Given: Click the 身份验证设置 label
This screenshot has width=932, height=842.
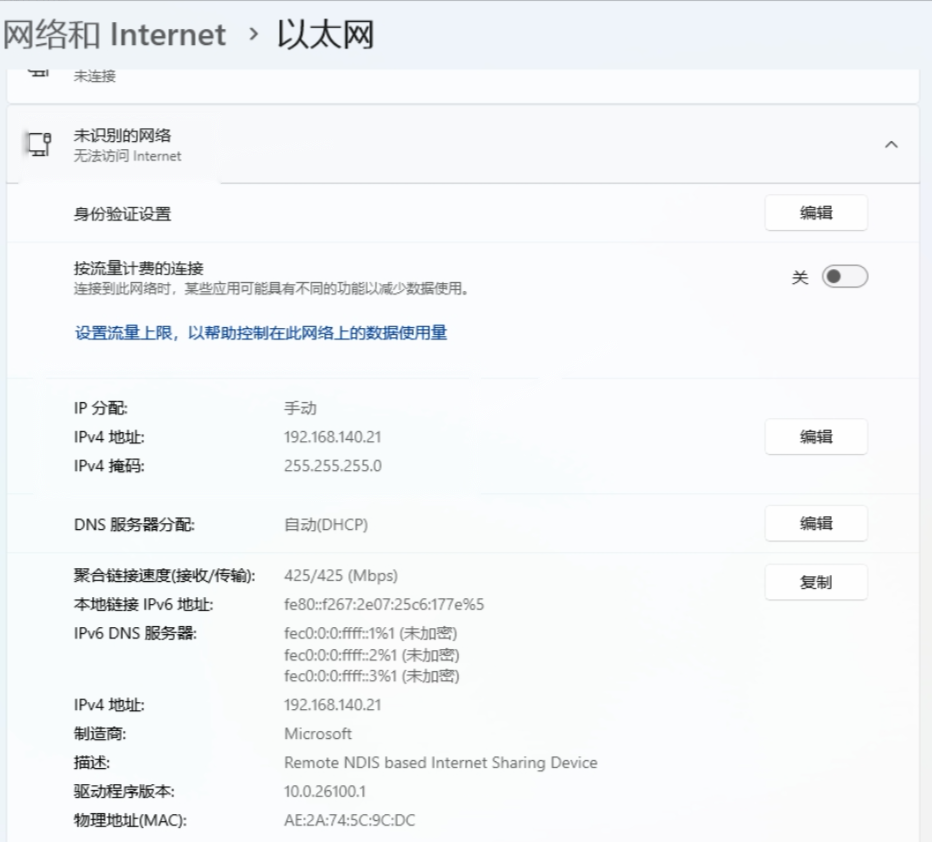Looking at the screenshot, I should pyautogui.click(x=122, y=214).
